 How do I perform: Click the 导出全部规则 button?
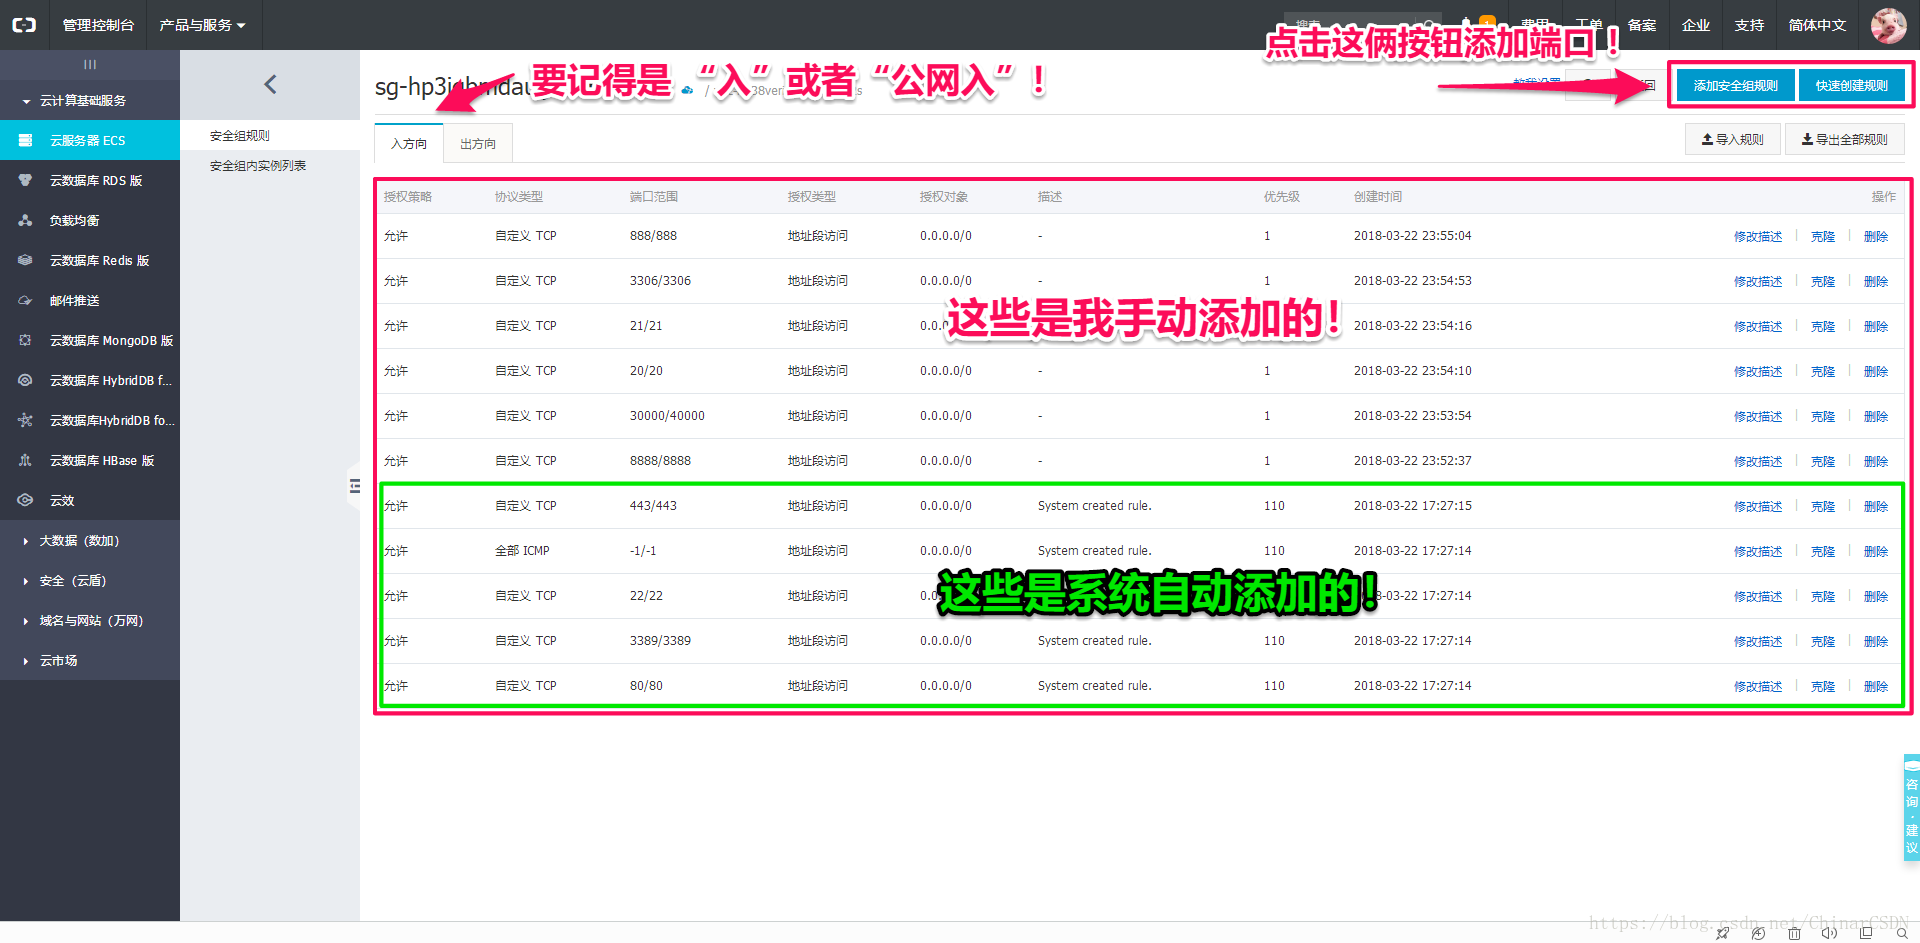(x=1845, y=140)
